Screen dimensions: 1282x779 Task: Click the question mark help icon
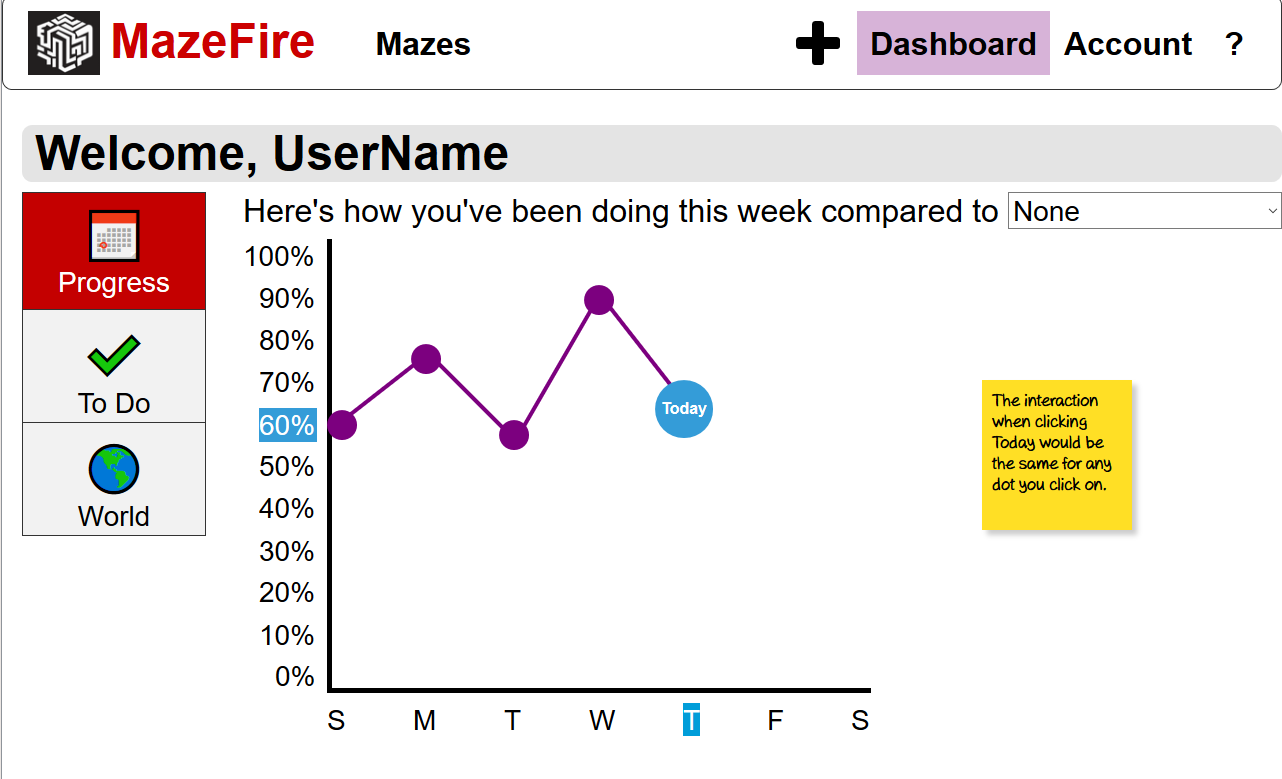point(1234,44)
